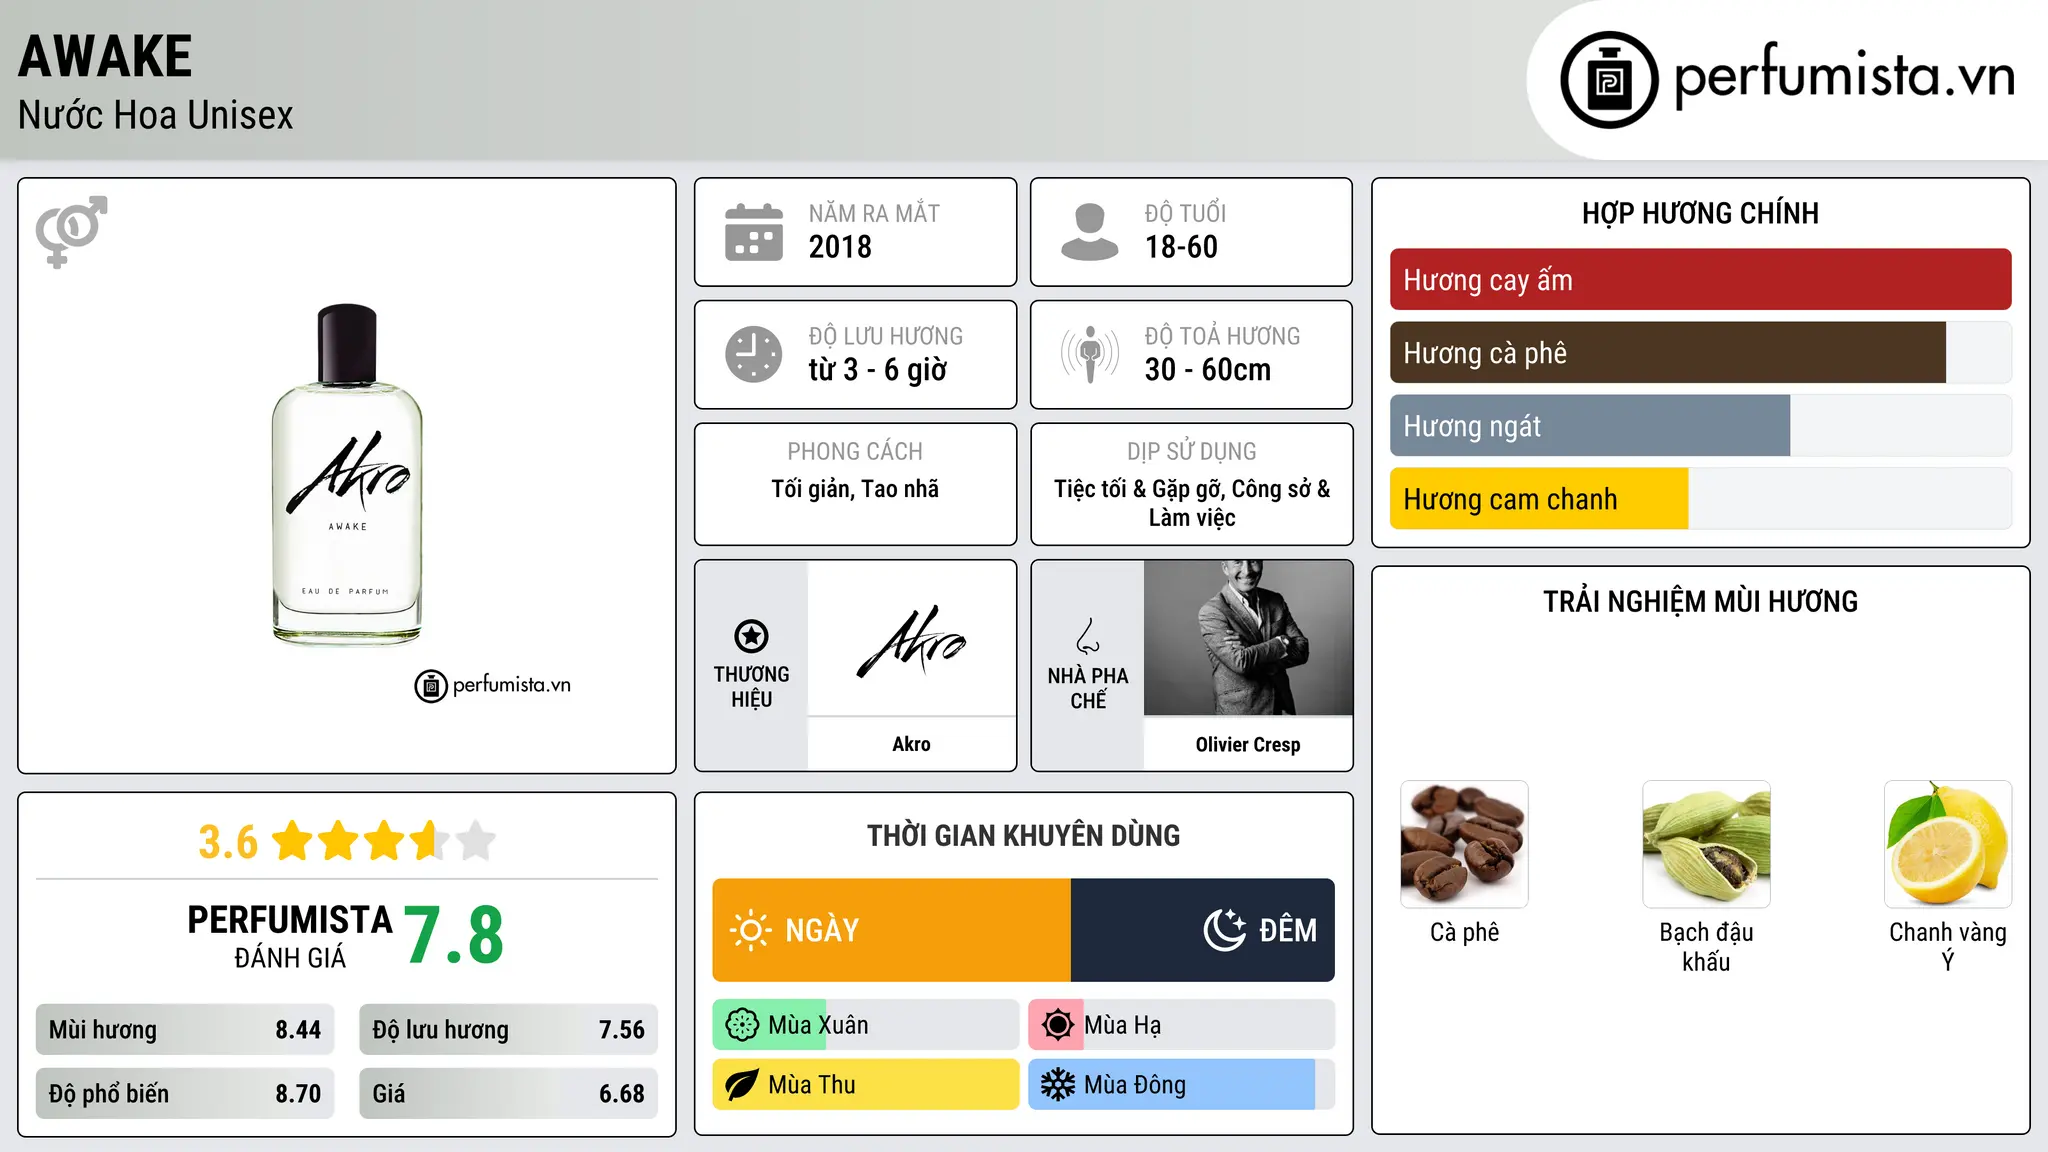Viewport: 2048px width, 1152px height.
Task: Click the sillage value 30 - 60cm
Action: 1208,370
